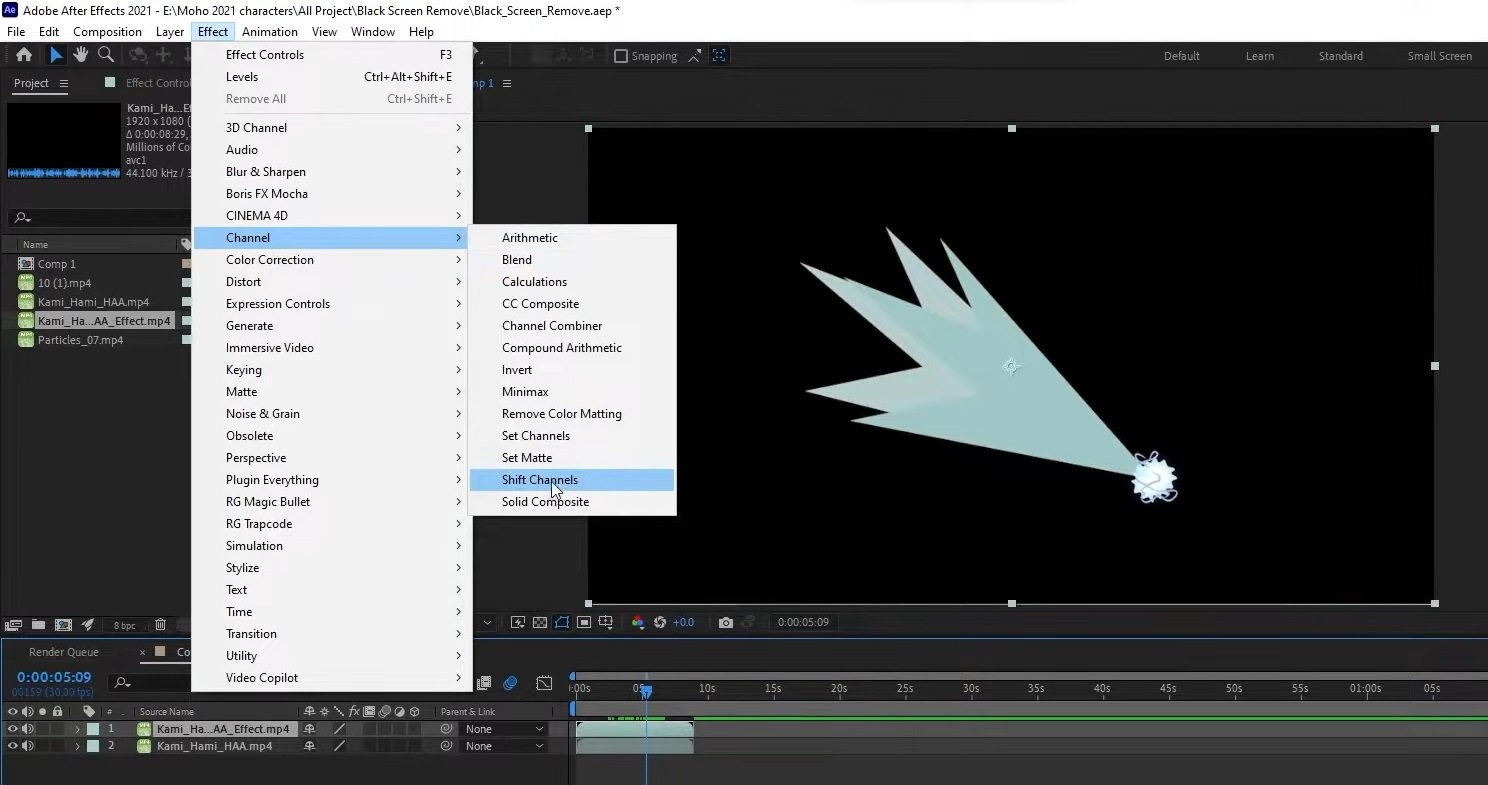
Task: Switch to the Small Screen workspace
Action: pyautogui.click(x=1439, y=56)
